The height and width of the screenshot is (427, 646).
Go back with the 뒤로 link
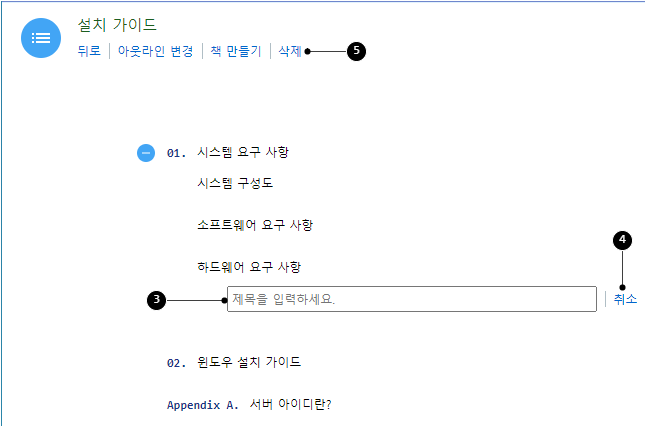(89, 51)
